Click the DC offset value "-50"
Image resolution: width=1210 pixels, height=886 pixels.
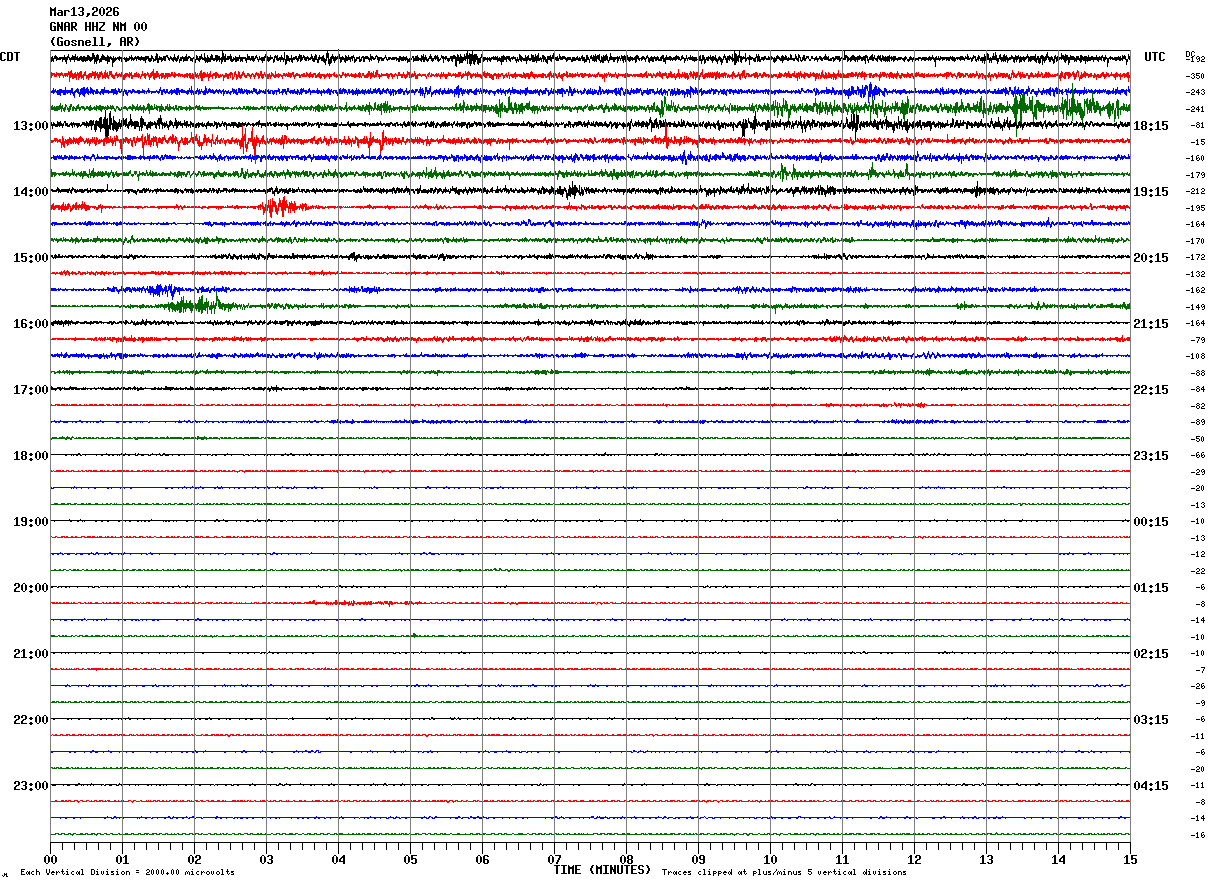pyautogui.click(x=1197, y=439)
